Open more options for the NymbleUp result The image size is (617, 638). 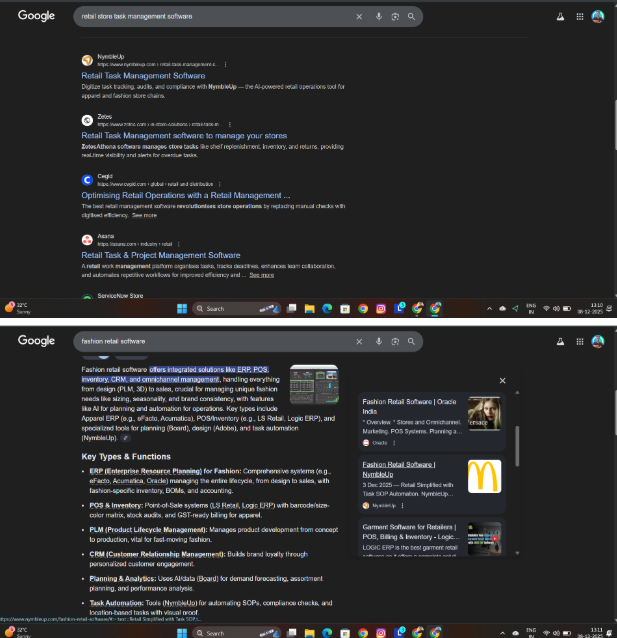click(225, 64)
